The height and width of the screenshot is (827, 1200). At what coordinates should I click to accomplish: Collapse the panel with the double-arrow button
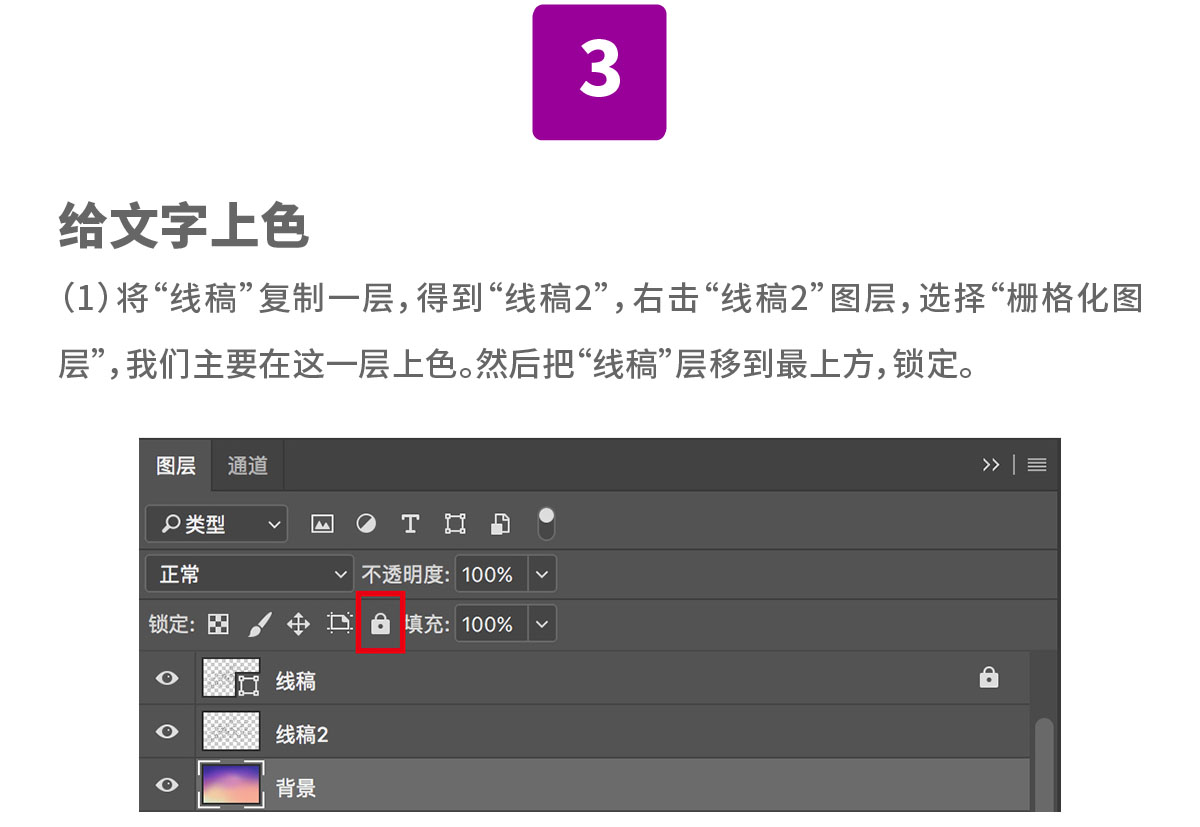coord(991,464)
